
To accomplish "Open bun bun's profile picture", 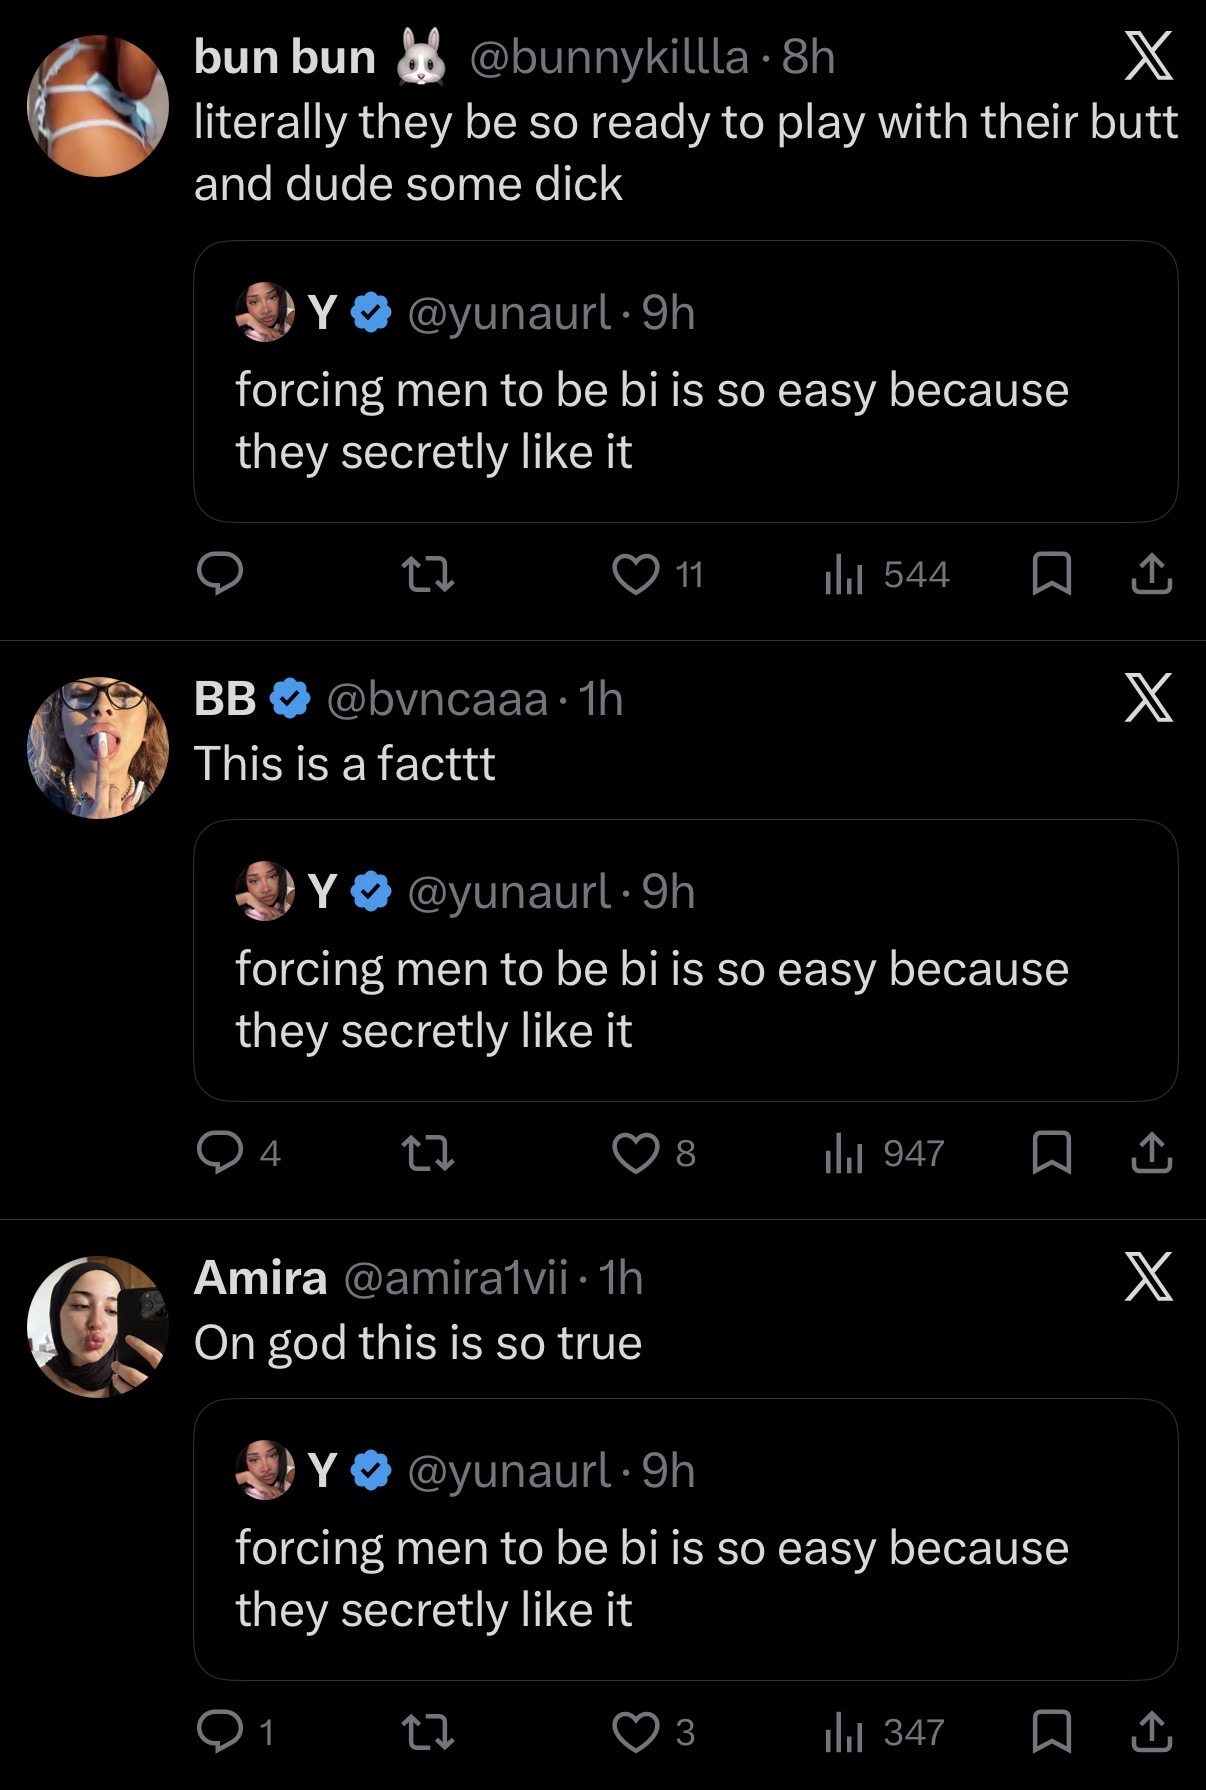I will [x=98, y=106].
